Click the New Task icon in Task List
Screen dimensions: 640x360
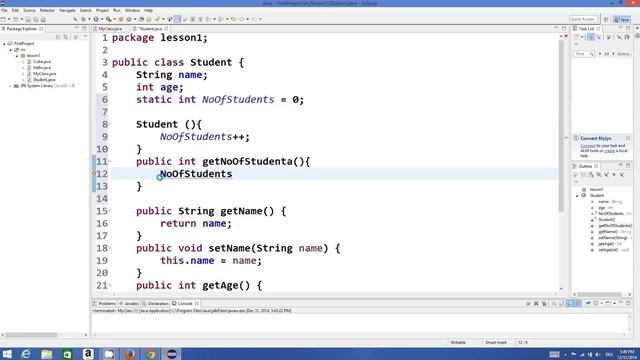(576, 37)
